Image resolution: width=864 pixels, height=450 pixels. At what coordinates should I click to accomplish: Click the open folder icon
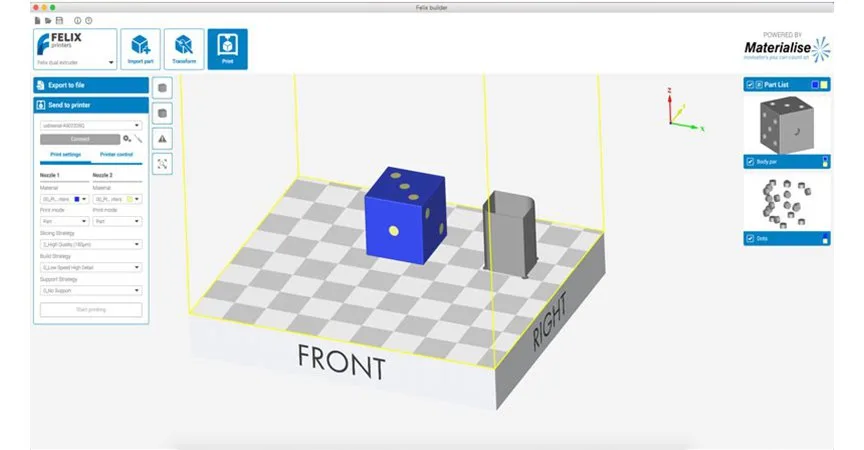(x=48, y=21)
